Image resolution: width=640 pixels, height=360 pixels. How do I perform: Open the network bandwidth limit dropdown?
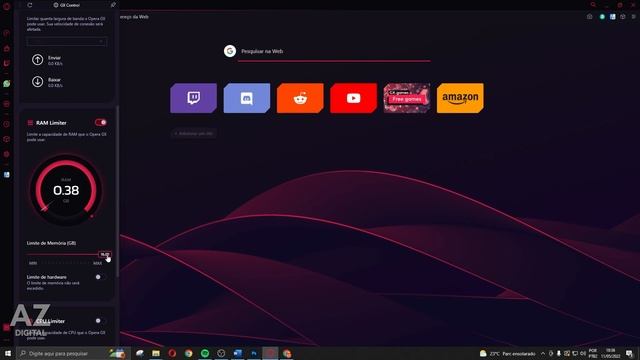[x=67, y=41]
